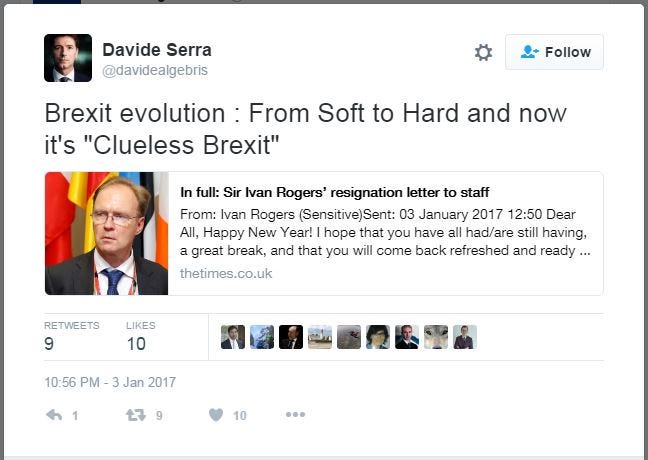Click the third liker avatar, man in dark suit
Viewport: 648px width, 460px height.
point(290,337)
